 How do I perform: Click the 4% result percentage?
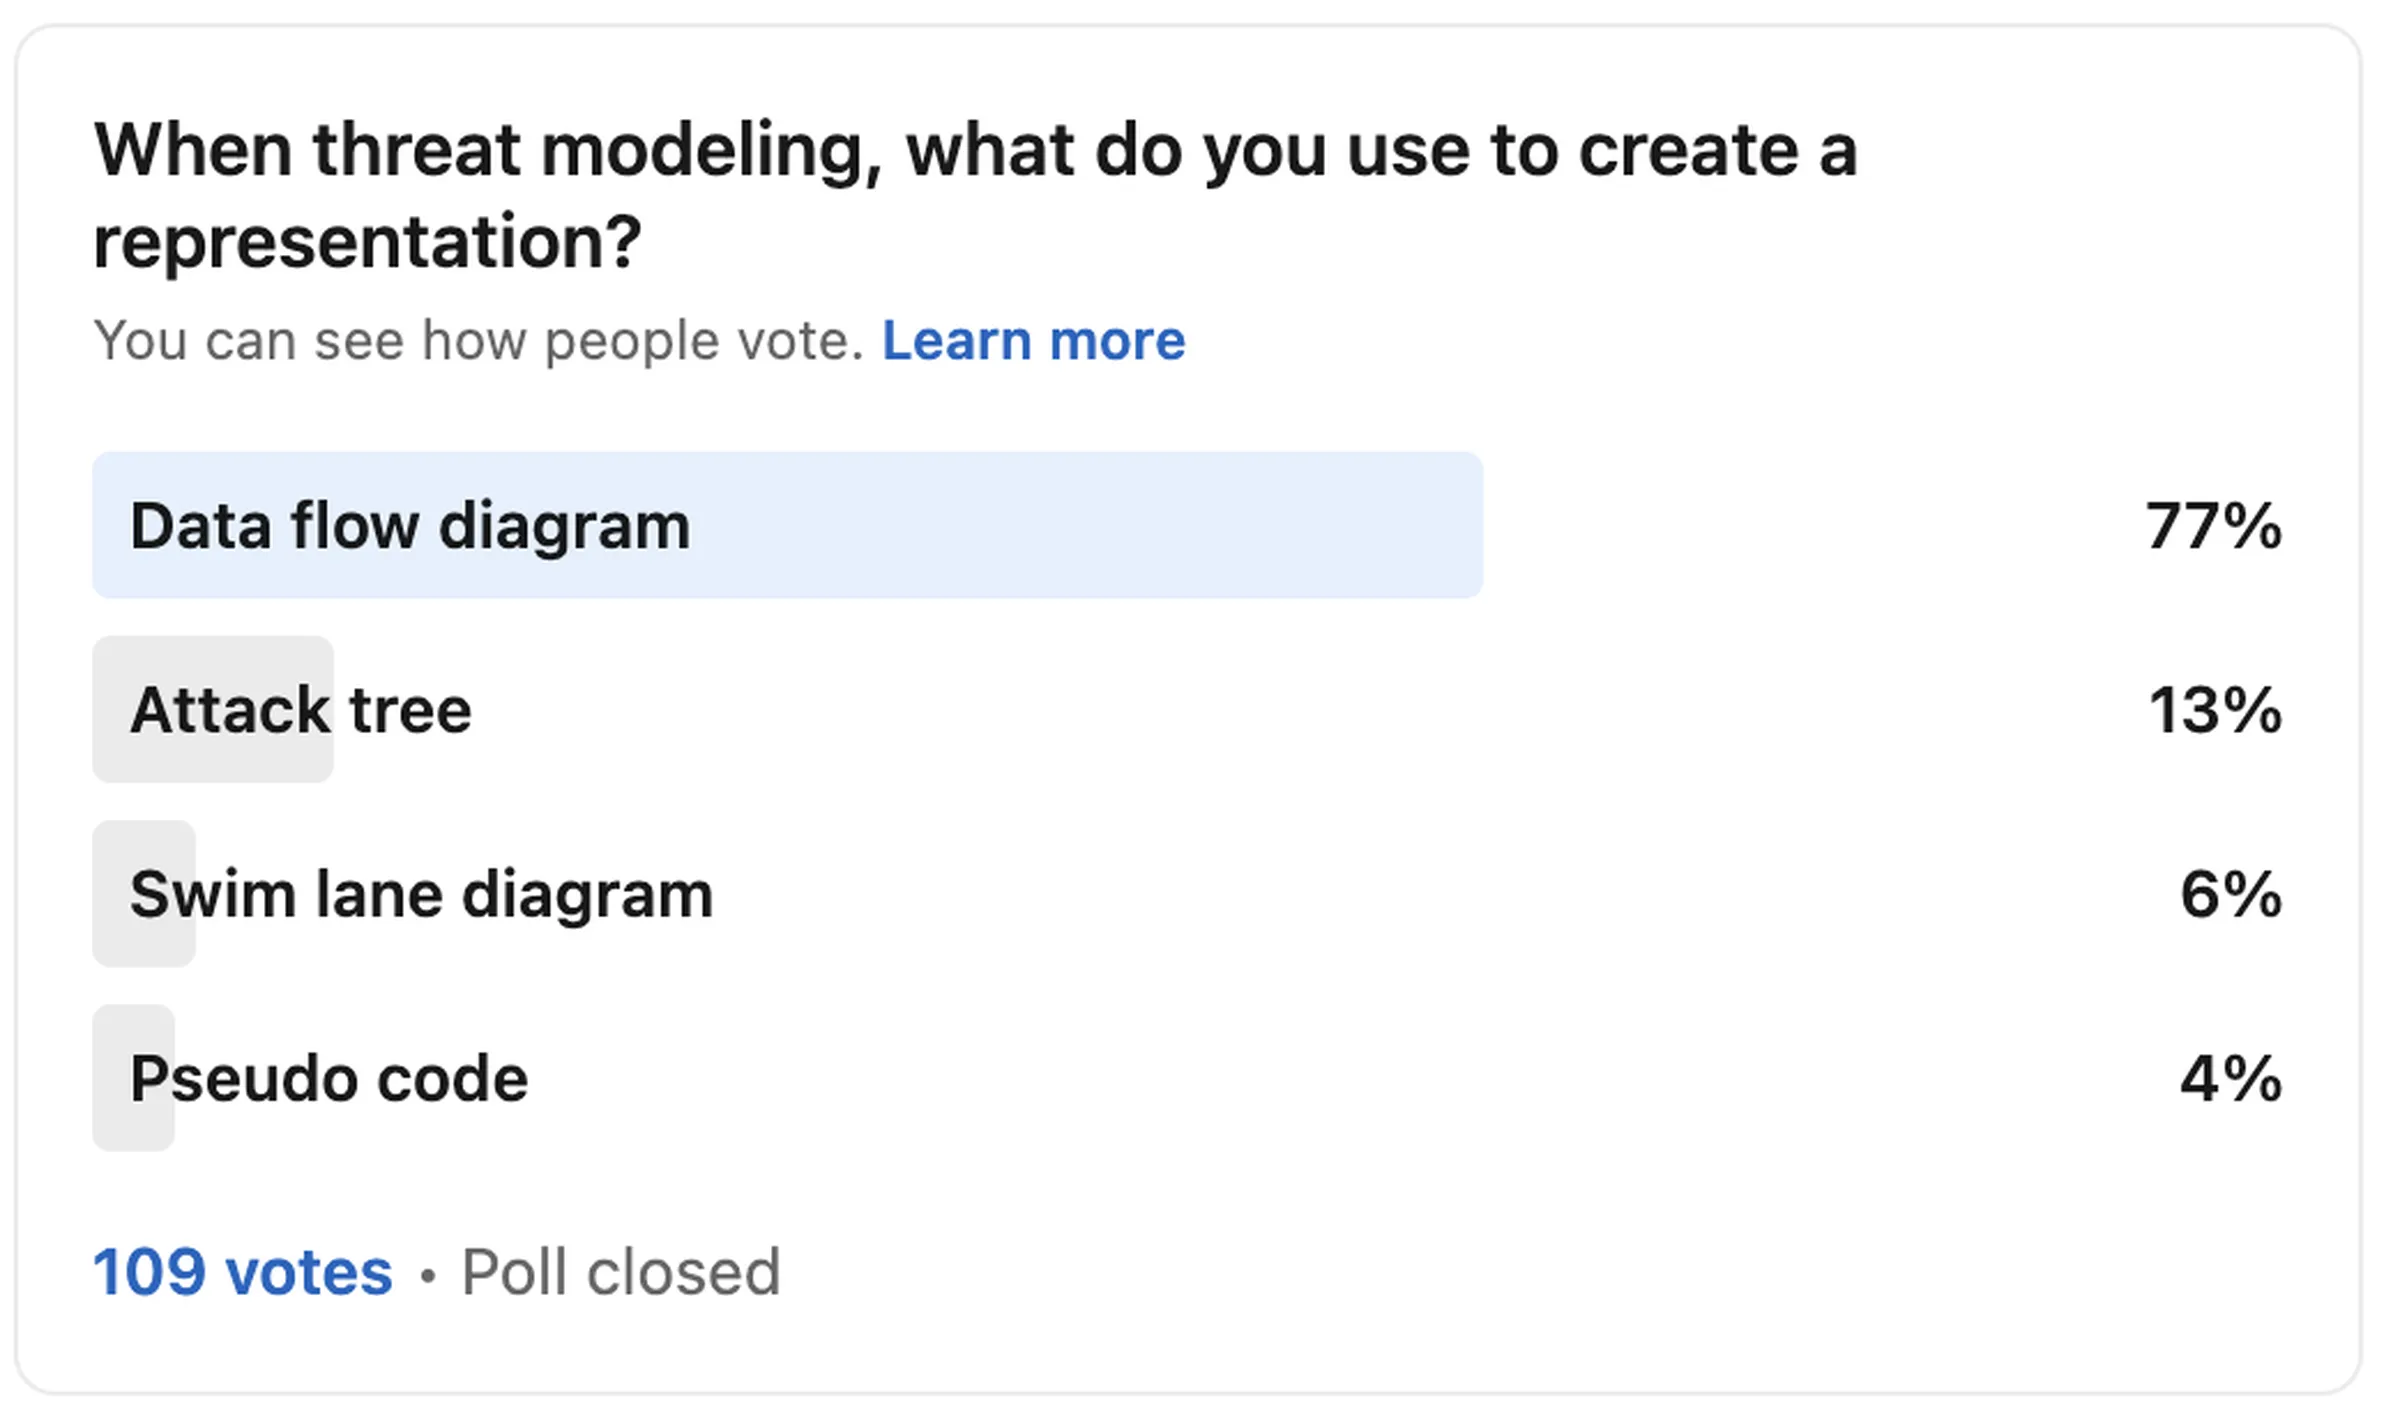pyautogui.click(x=2231, y=1078)
